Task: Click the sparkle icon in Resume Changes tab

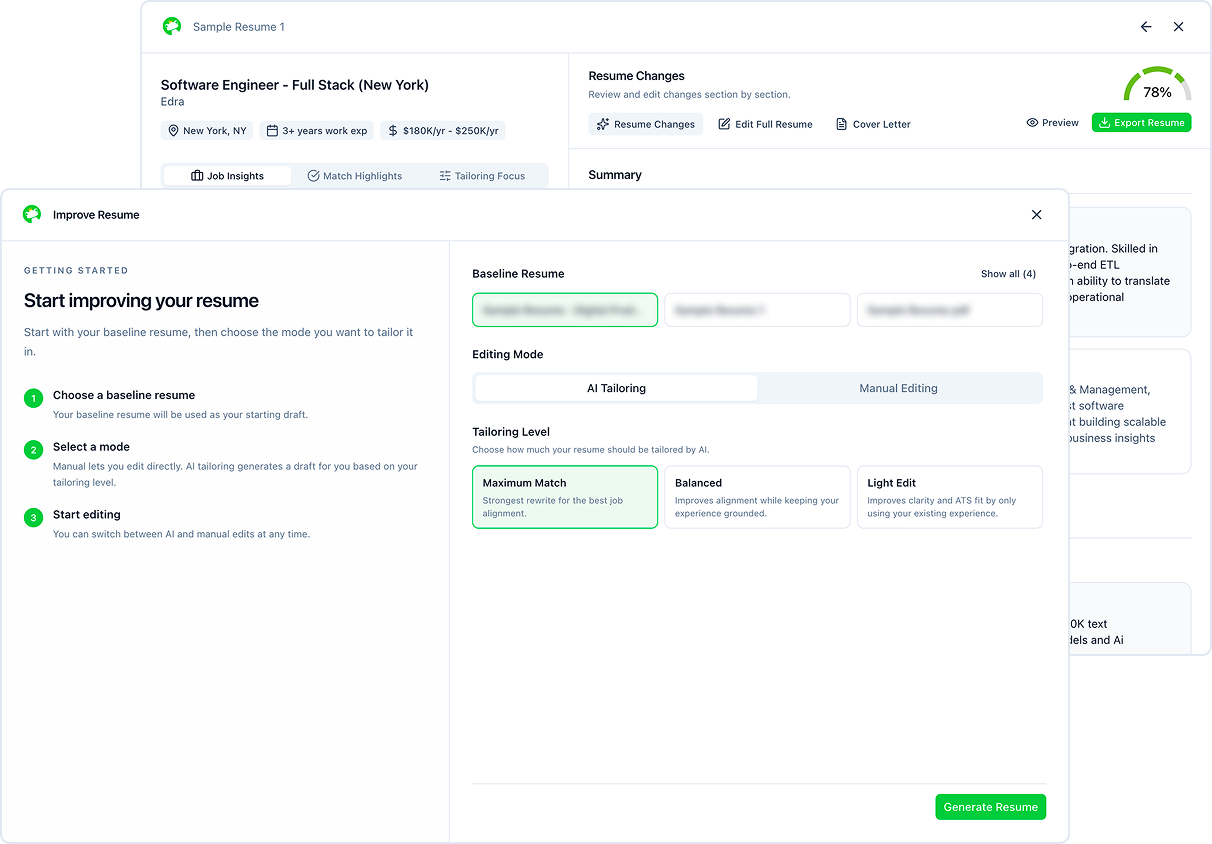Action: (602, 124)
